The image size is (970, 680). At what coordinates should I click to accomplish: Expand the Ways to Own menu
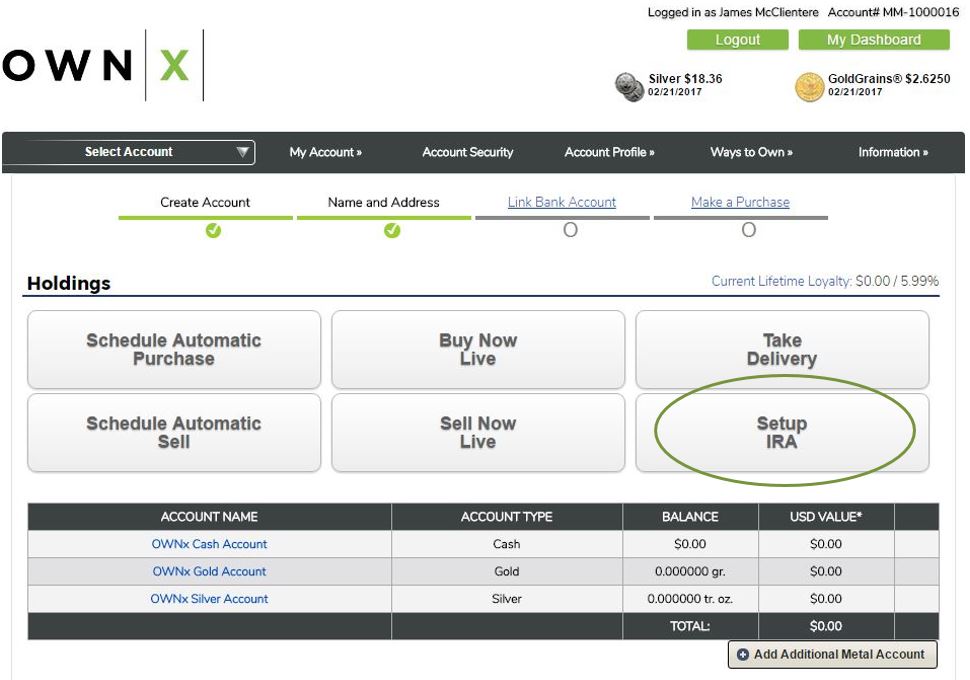pos(752,152)
